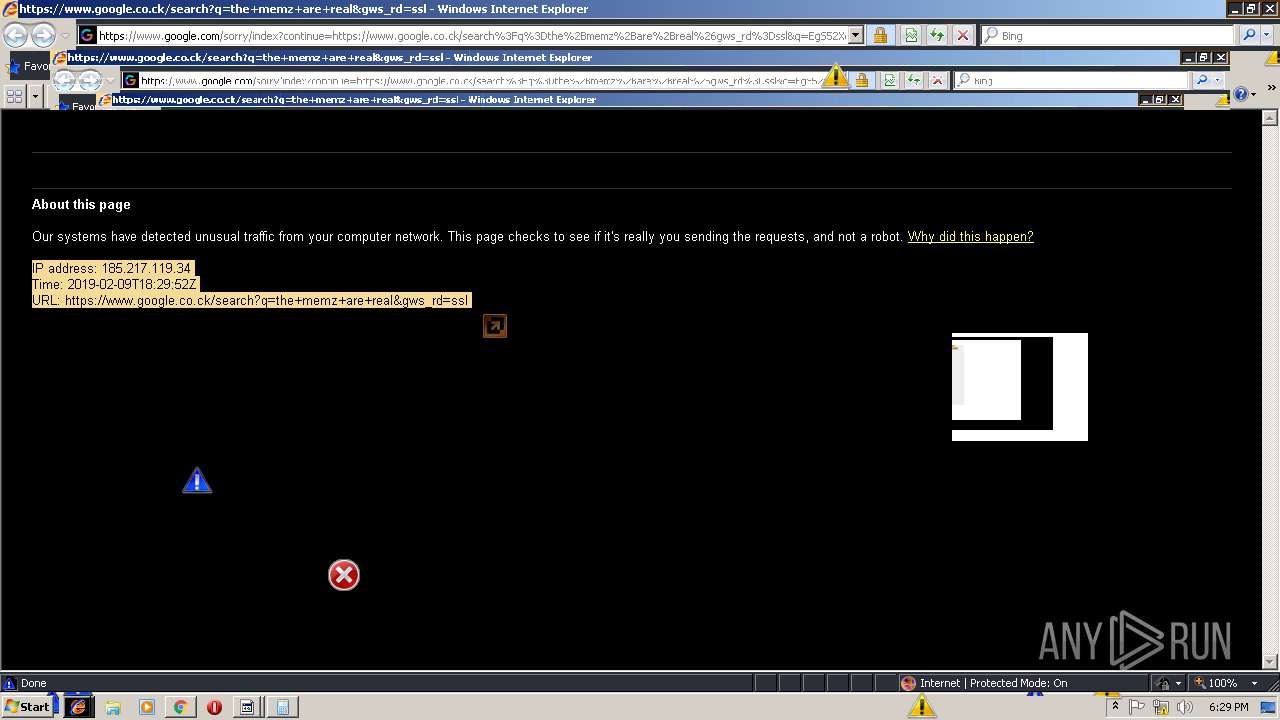Go back in the front Internet Explorer window

pos(15,35)
